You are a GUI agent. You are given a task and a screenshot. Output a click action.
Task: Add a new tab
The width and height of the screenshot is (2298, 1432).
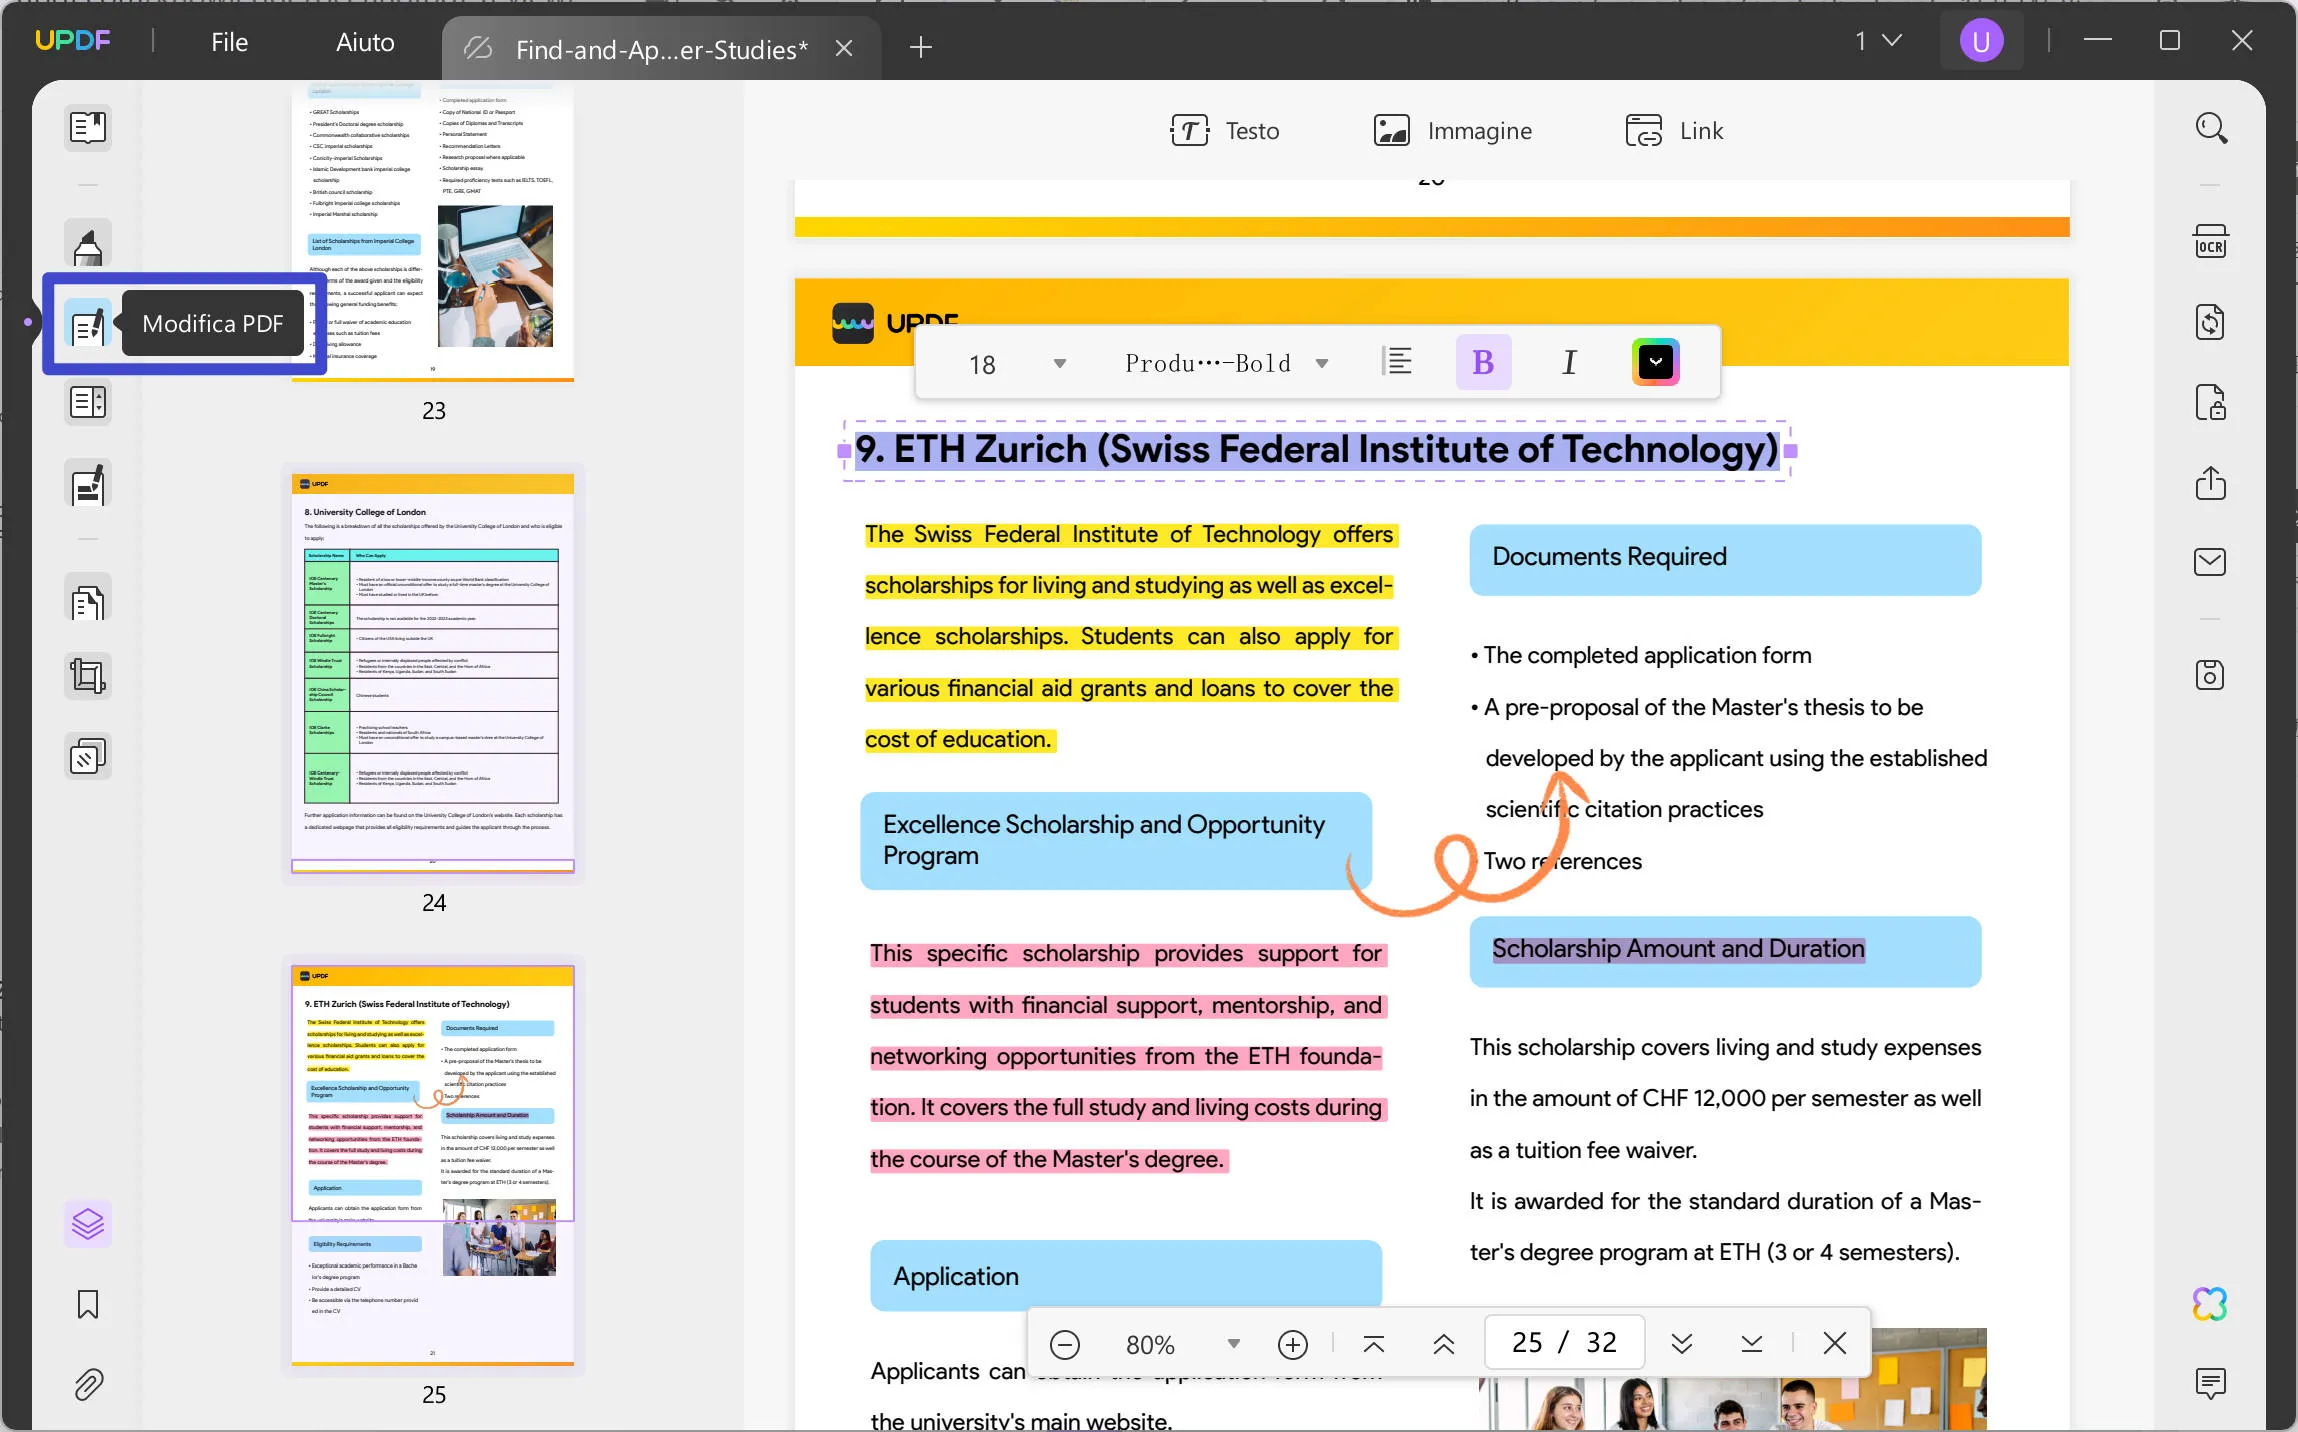pos(921,47)
